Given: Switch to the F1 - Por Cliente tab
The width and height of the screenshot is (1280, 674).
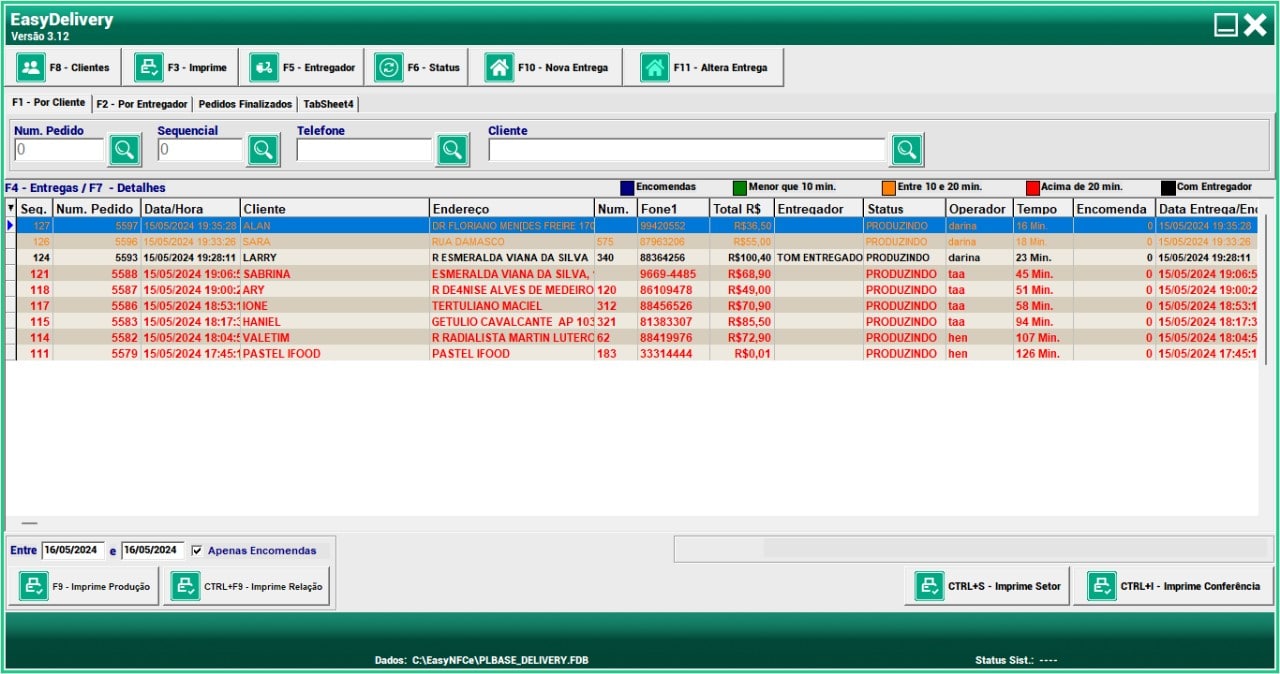Looking at the screenshot, I should coord(48,103).
